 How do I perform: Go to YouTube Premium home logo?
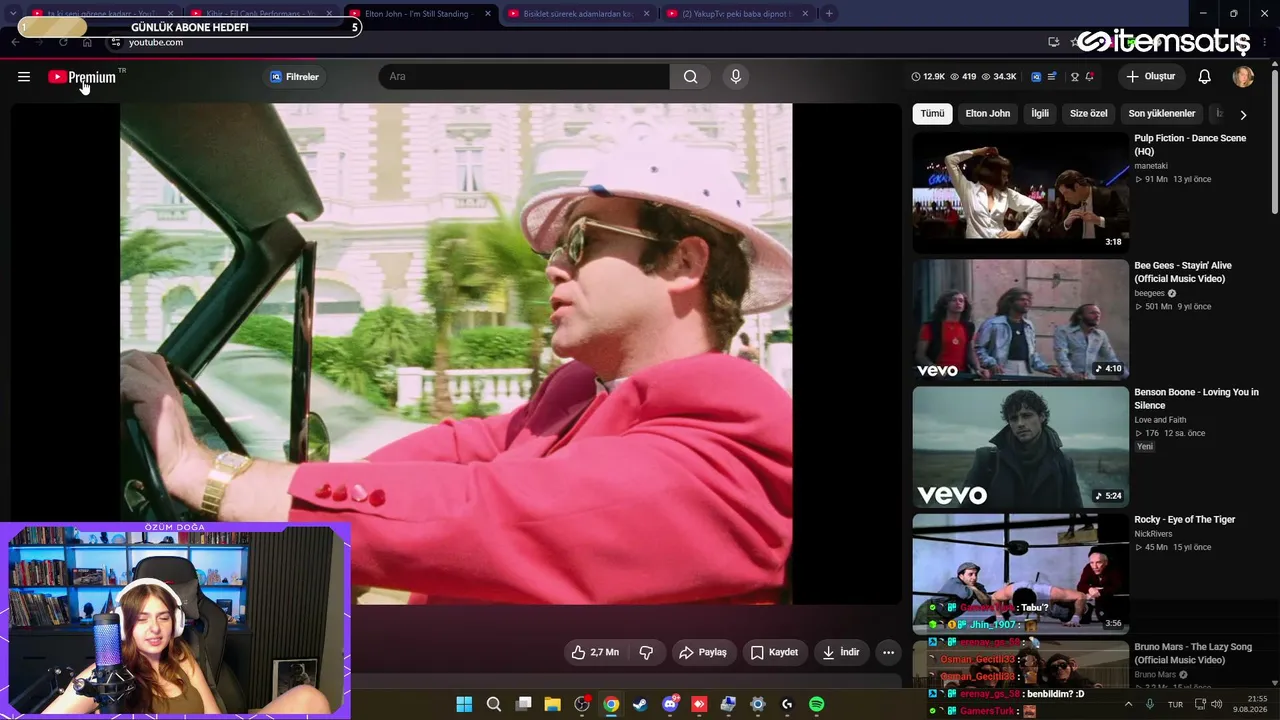coord(82,77)
